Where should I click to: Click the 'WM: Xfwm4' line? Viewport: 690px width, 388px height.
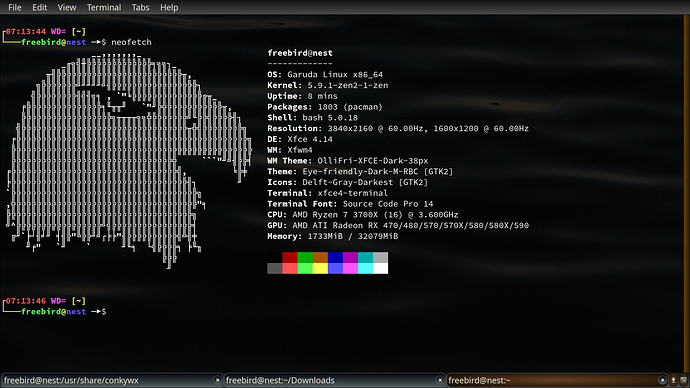pos(290,150)
